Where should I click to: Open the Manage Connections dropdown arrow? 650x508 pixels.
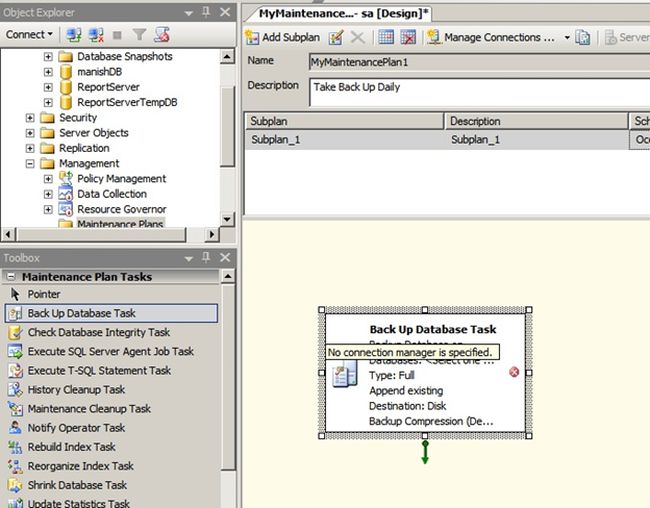click(x=567, y=38)
